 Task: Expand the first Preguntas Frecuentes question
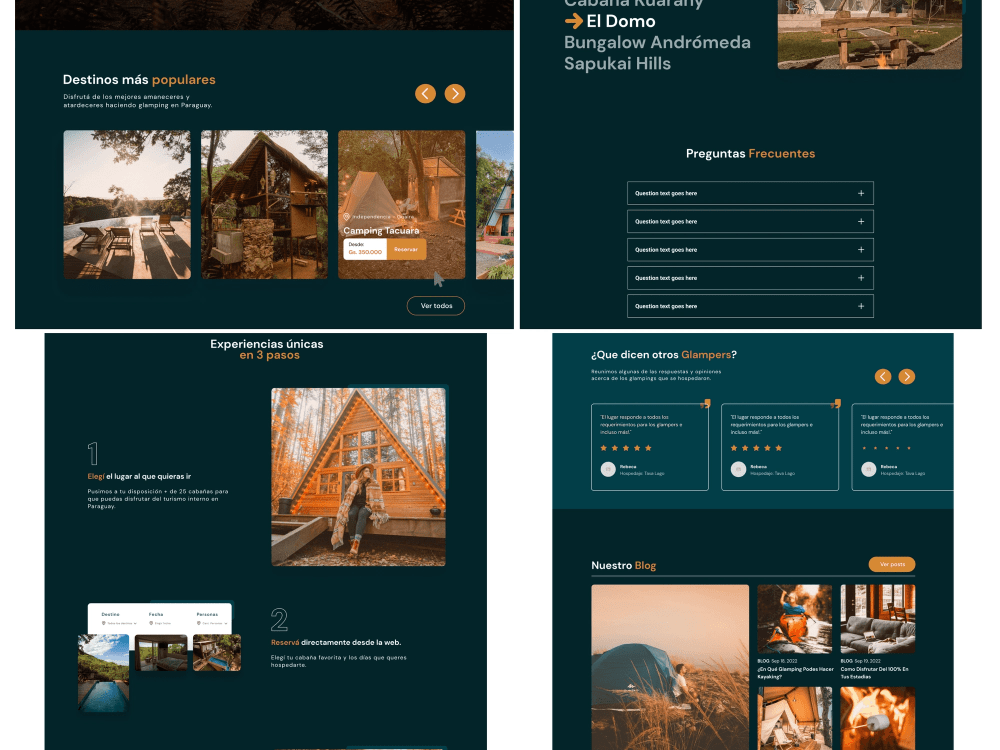860,193
